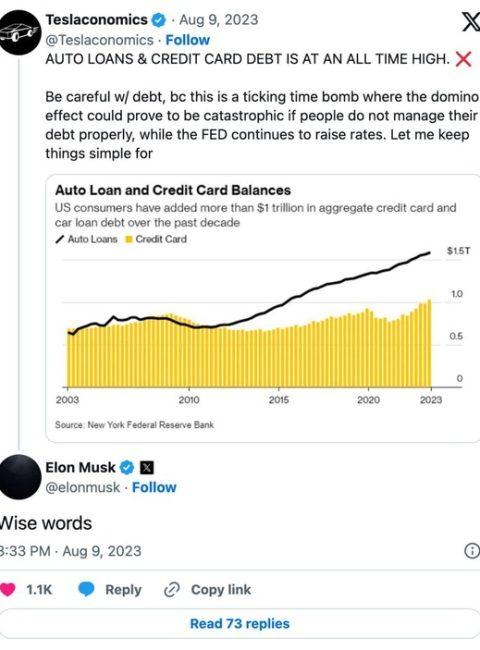Viewport: 480px width, 650px height.
Task: Click Elon Musk's blue verified badge
Action: coord(127,468)
